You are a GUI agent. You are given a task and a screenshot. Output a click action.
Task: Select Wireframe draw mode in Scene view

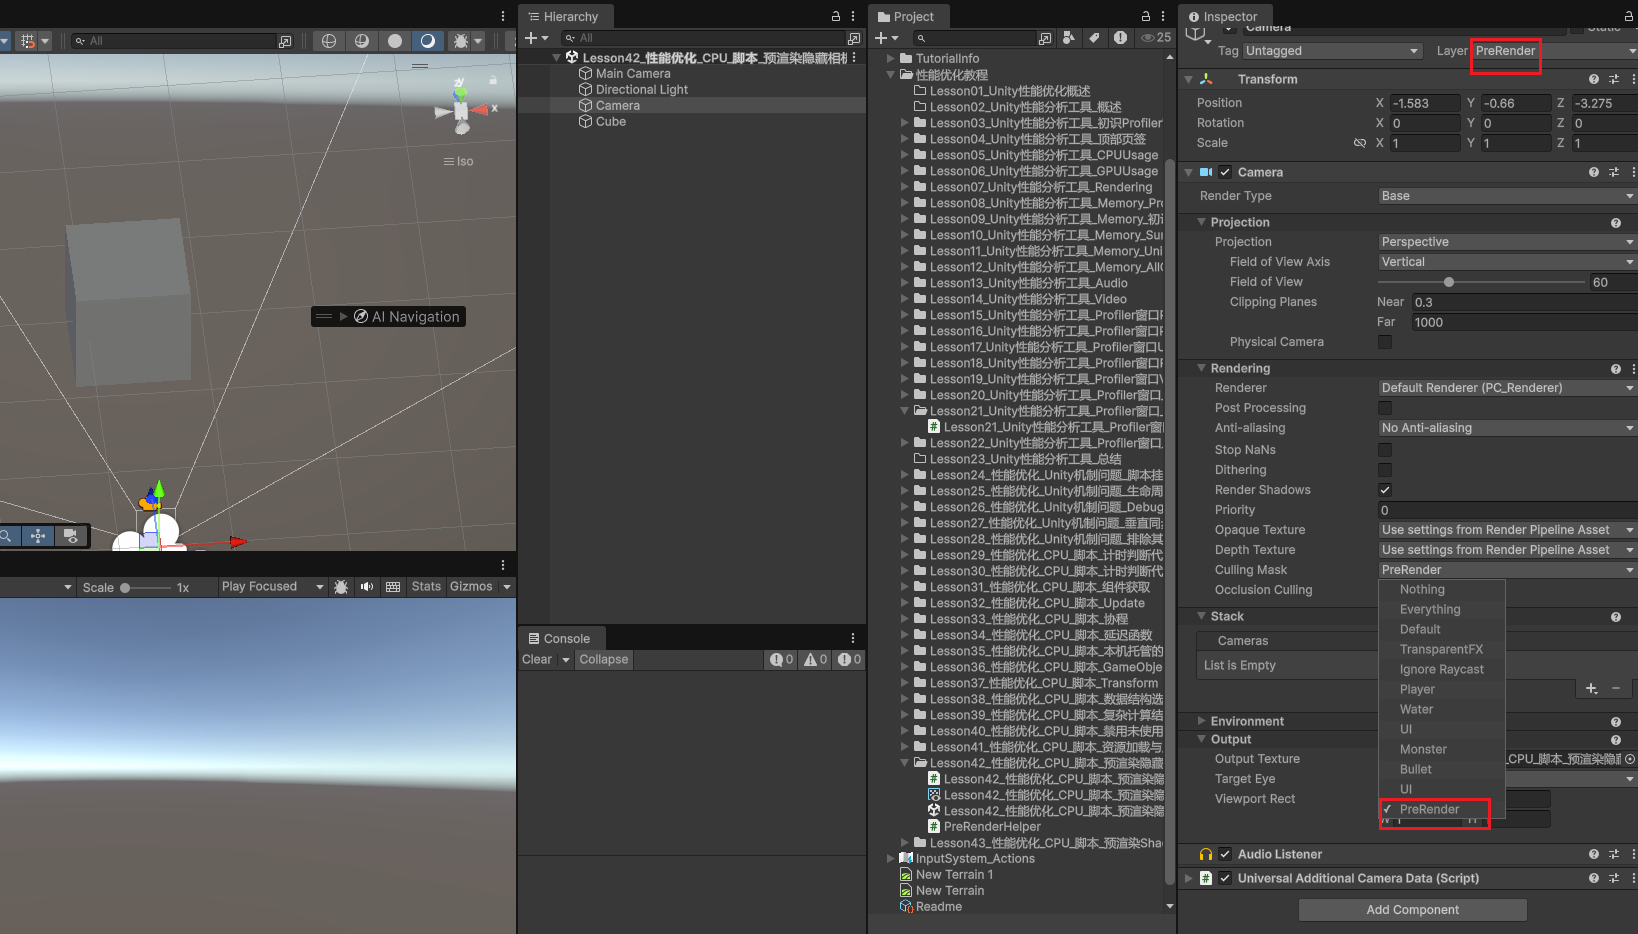pyautogui.click(x=328, y=41)
